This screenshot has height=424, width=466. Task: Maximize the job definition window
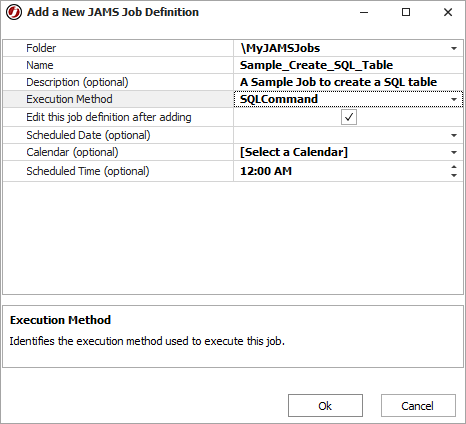(406, 12)
